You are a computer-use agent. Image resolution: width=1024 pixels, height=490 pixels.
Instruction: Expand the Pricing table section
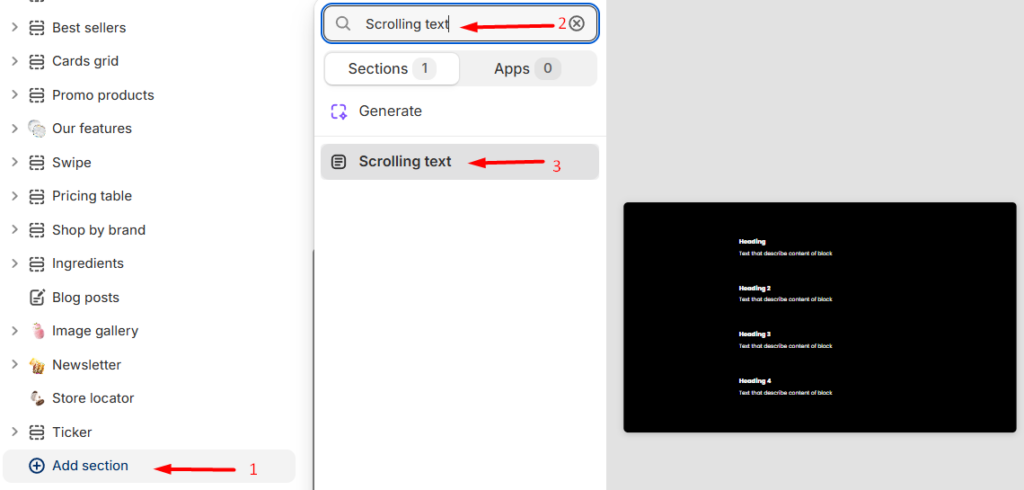coord(14,196)
